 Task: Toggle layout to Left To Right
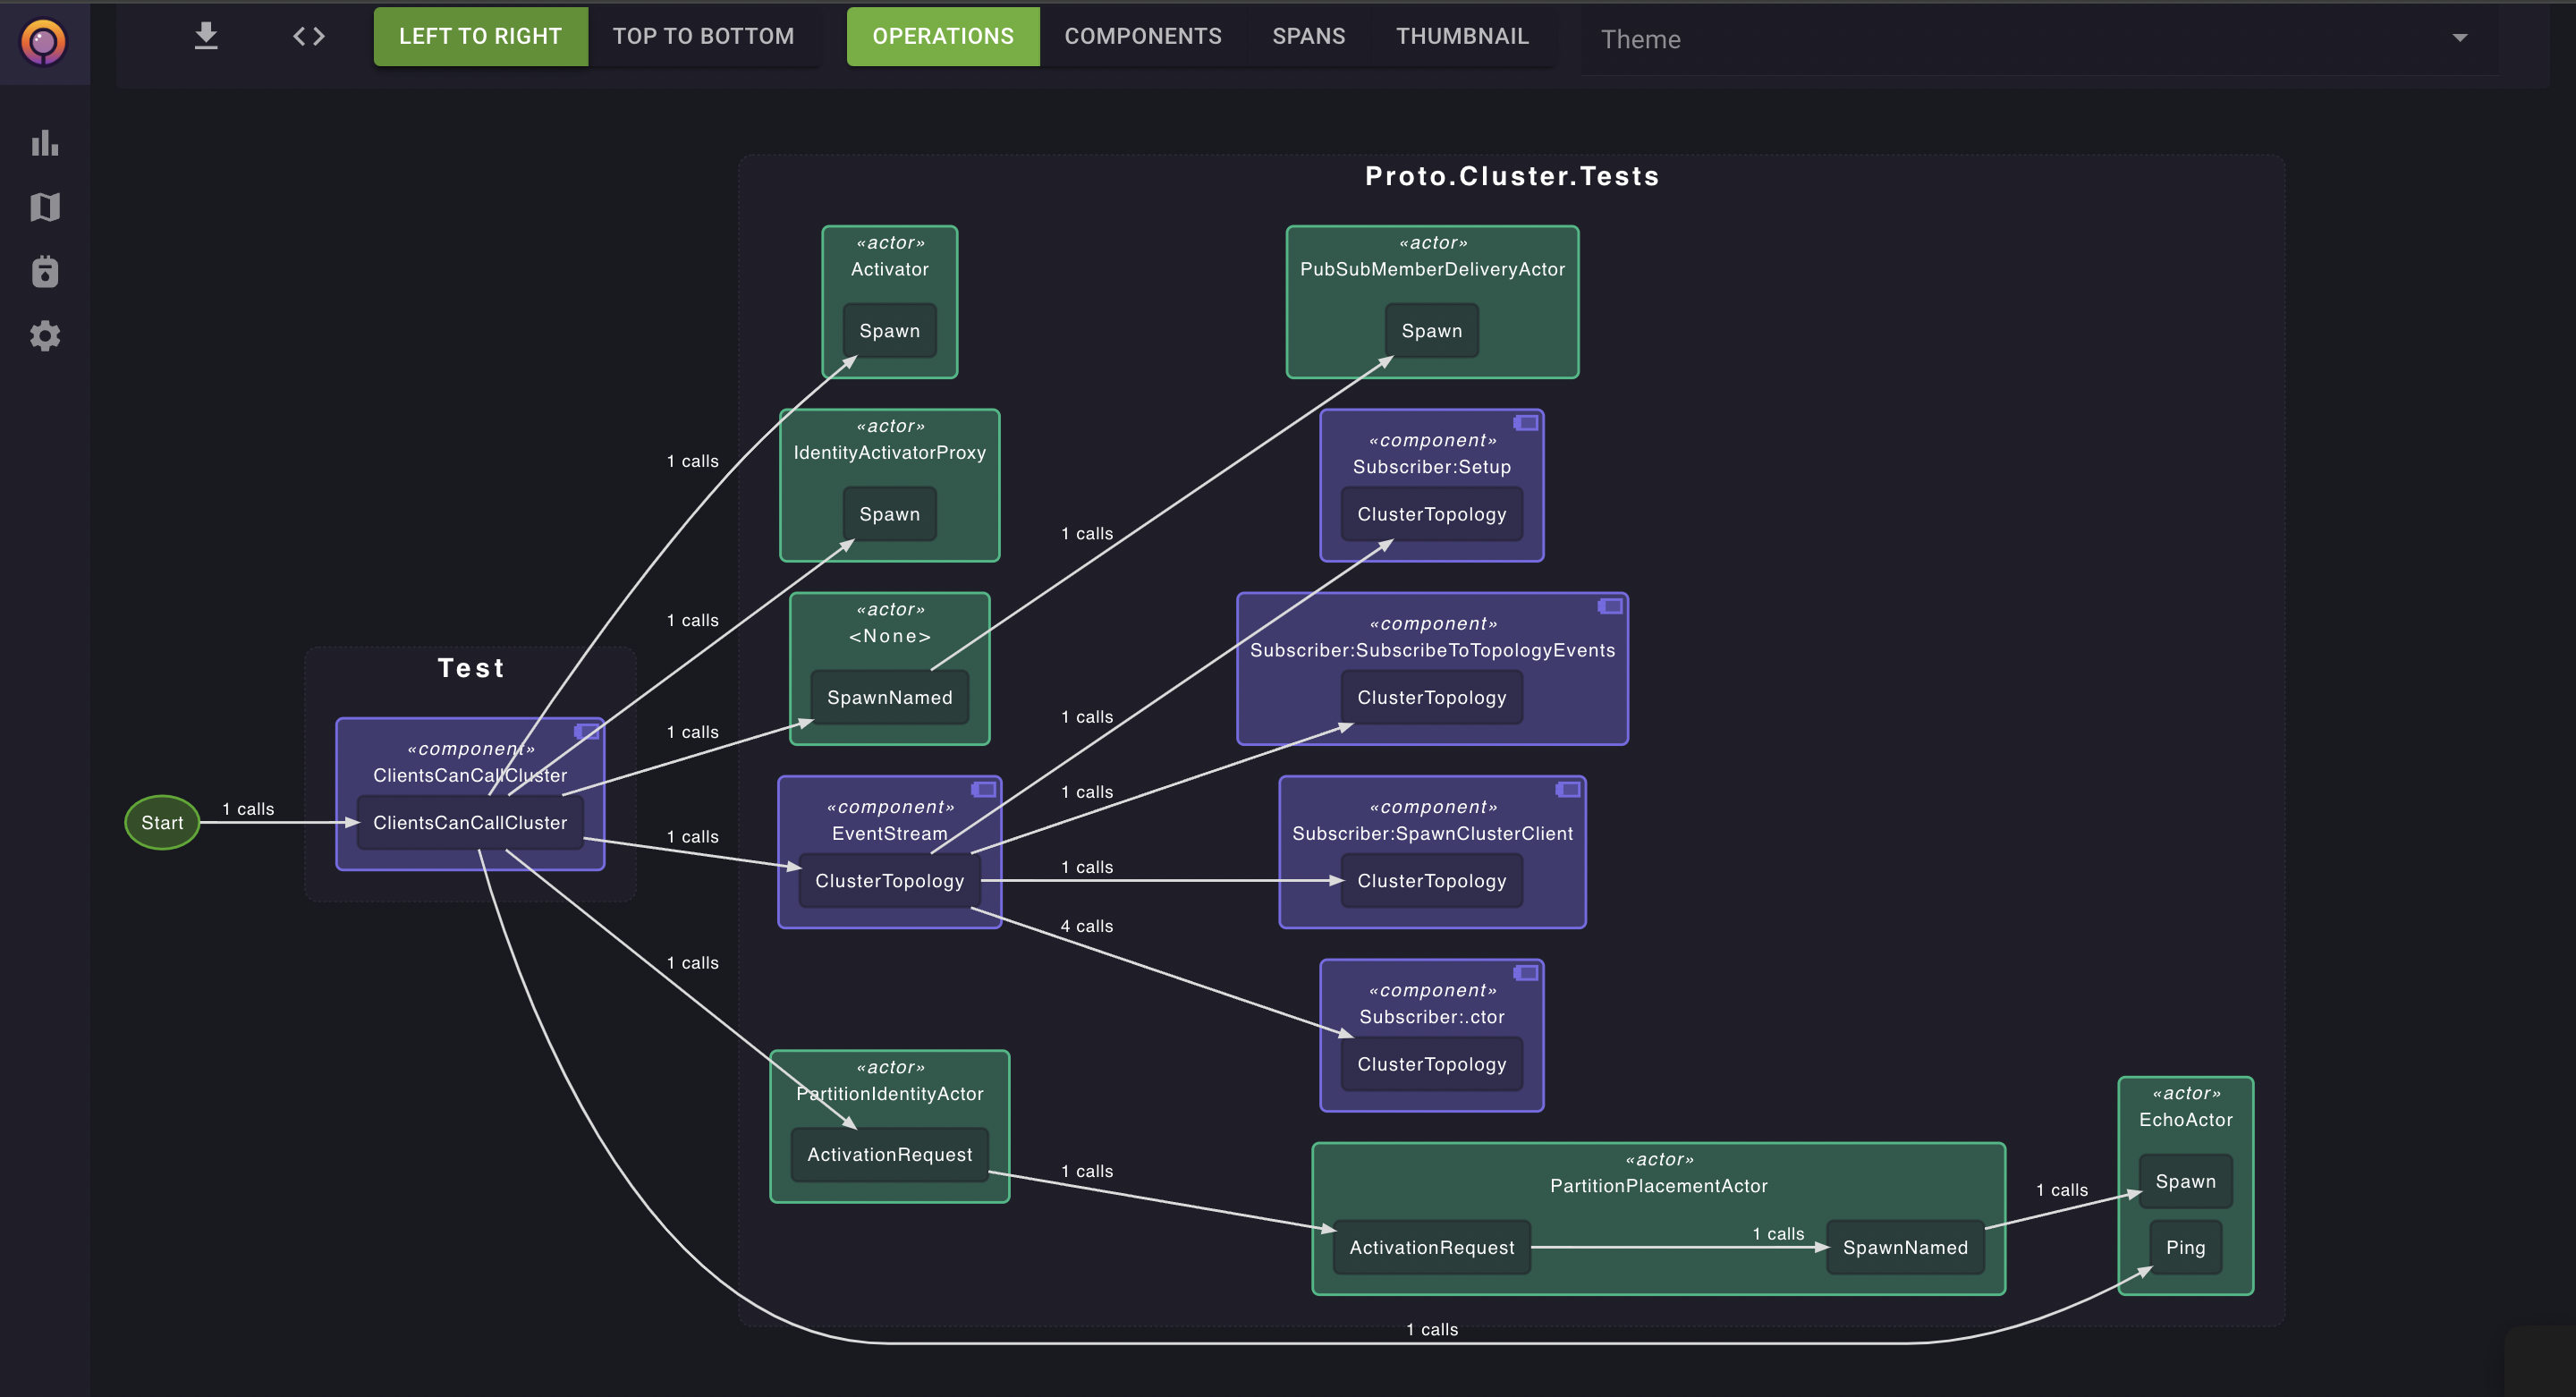pos(480,37)
